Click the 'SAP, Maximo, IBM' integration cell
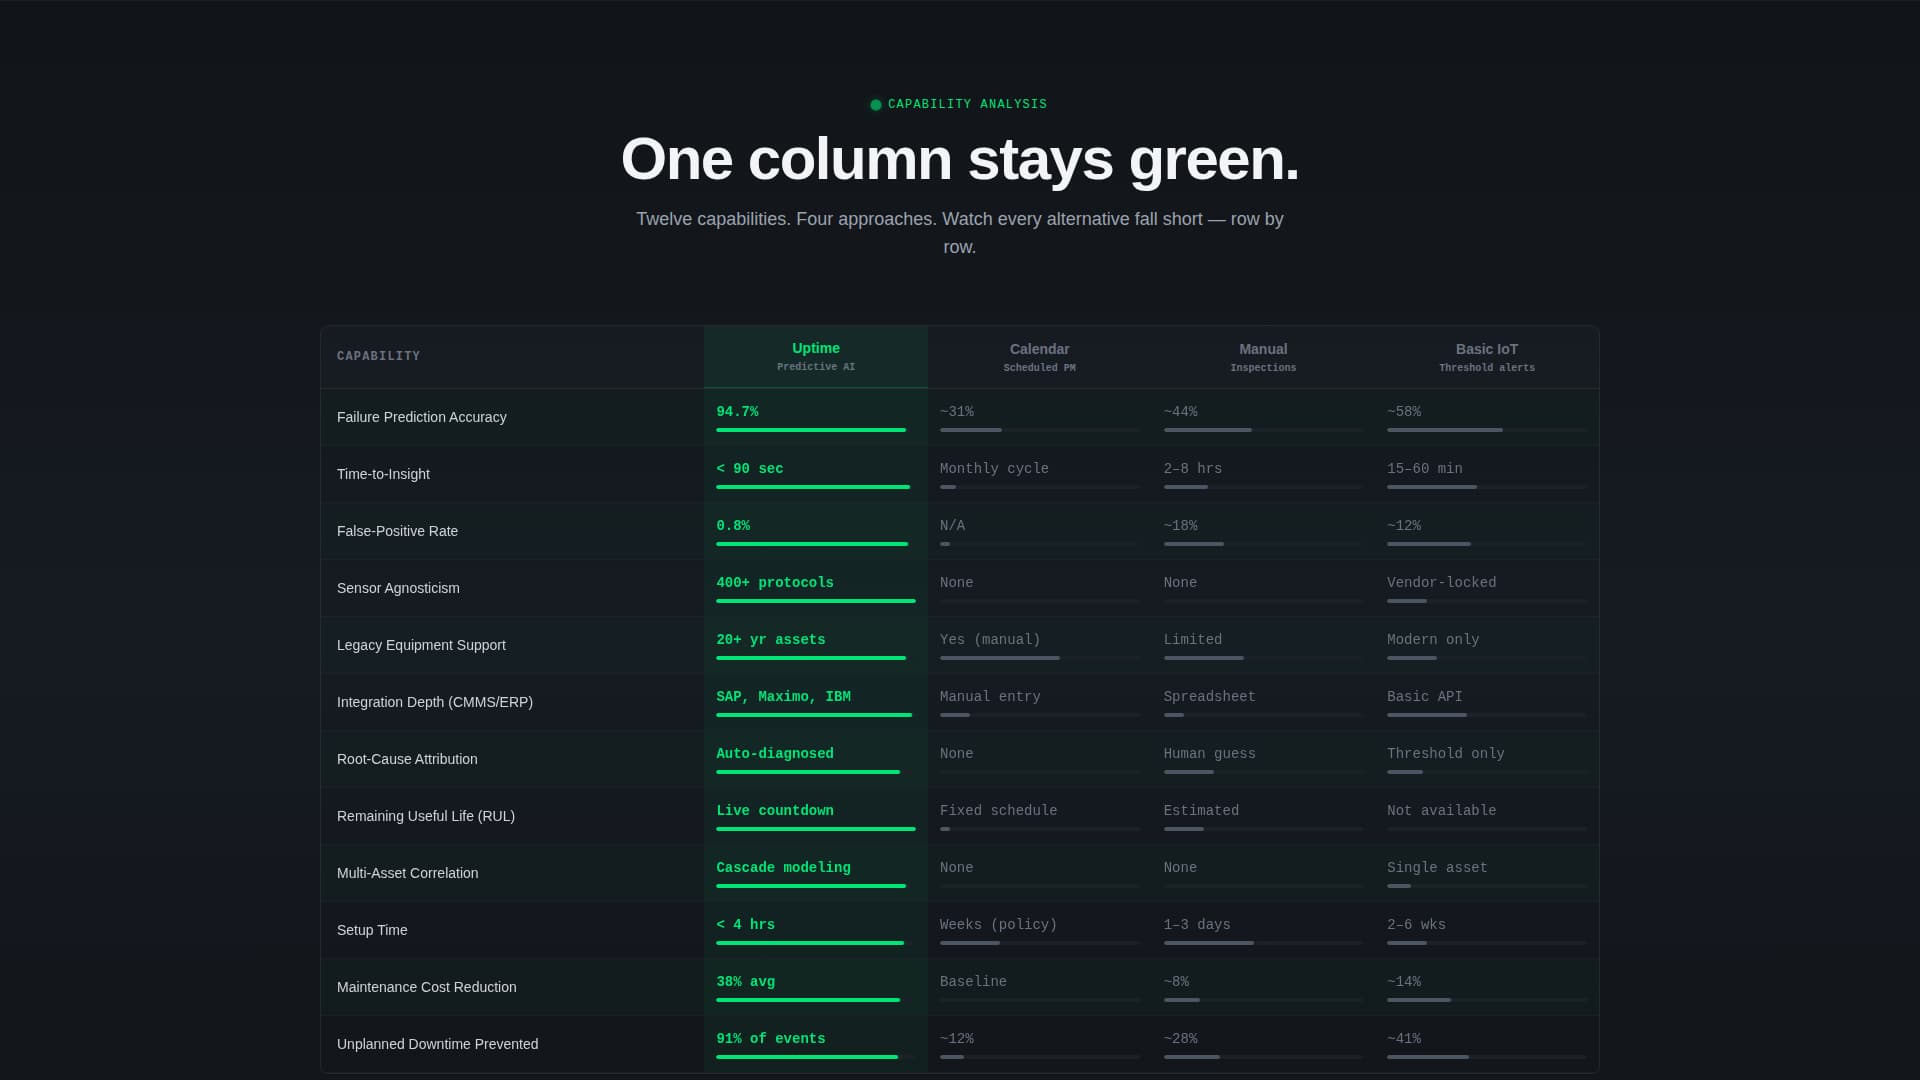1920x1080 pixels. coord(784,696)
